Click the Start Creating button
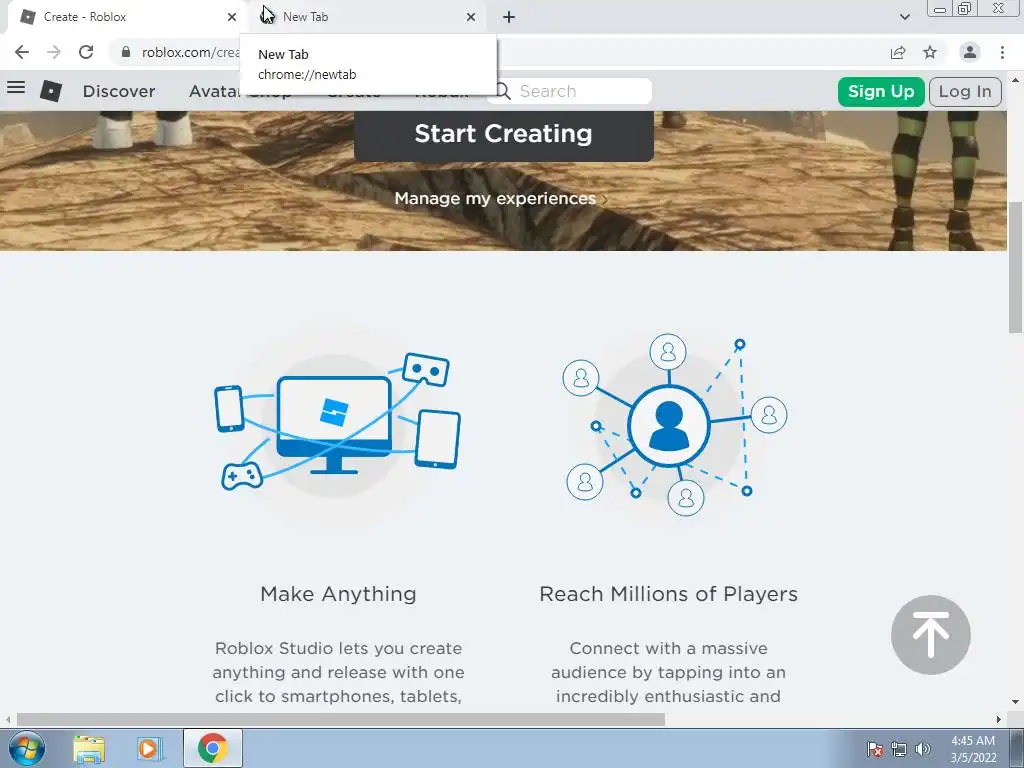 (x=504, y=135)
